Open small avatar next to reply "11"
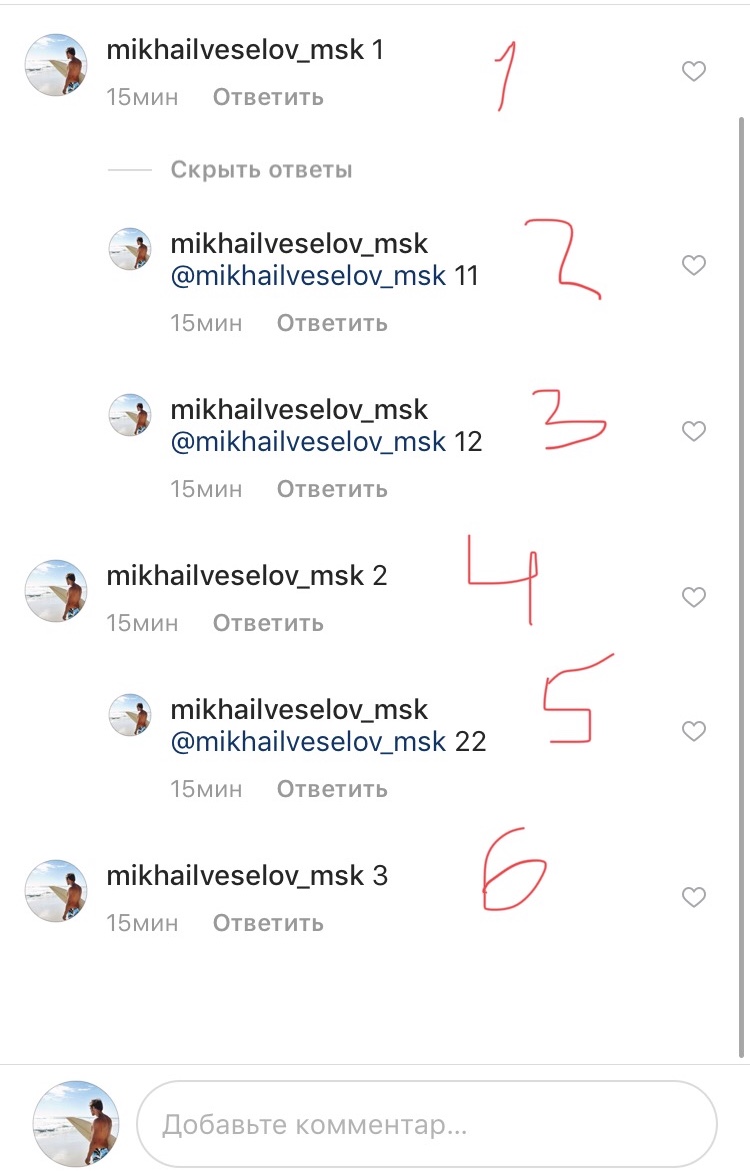Screen dimensions: 750x1171 (x=130, y=249)
